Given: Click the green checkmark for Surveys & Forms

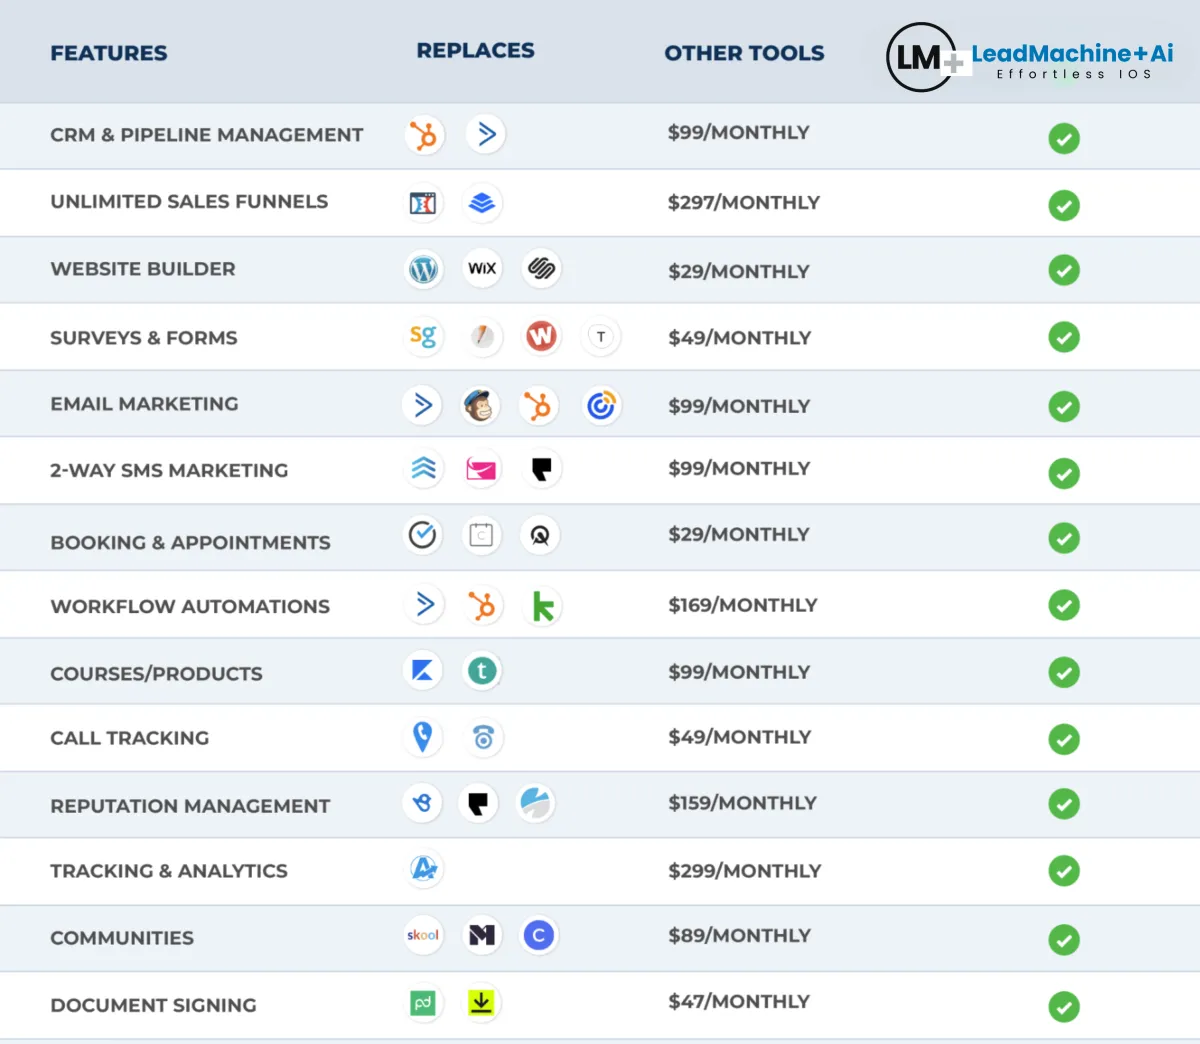Looking at the screenshot, I should (x=1064, y=337).
